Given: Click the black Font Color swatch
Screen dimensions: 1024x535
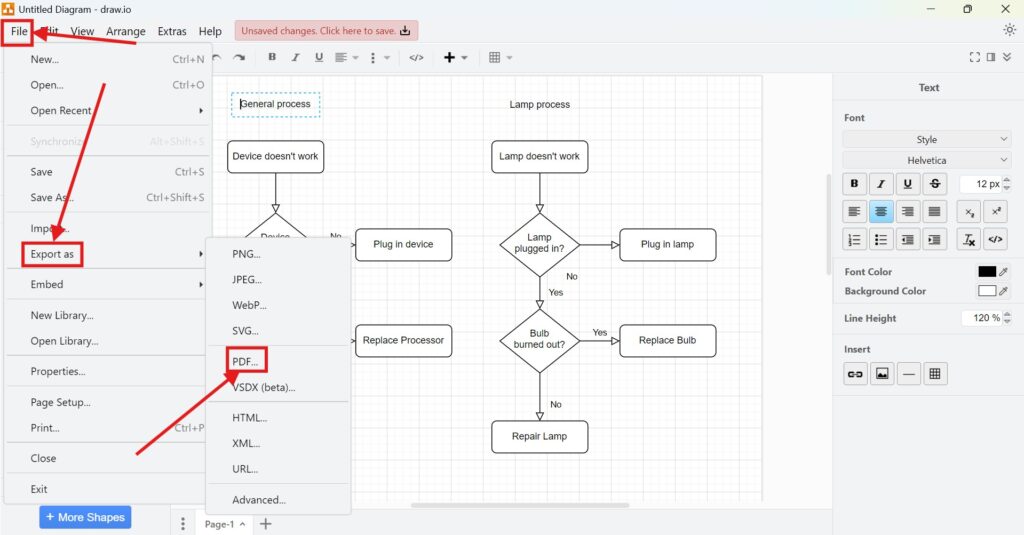Looking at the screenshot, I should [987, 272].
